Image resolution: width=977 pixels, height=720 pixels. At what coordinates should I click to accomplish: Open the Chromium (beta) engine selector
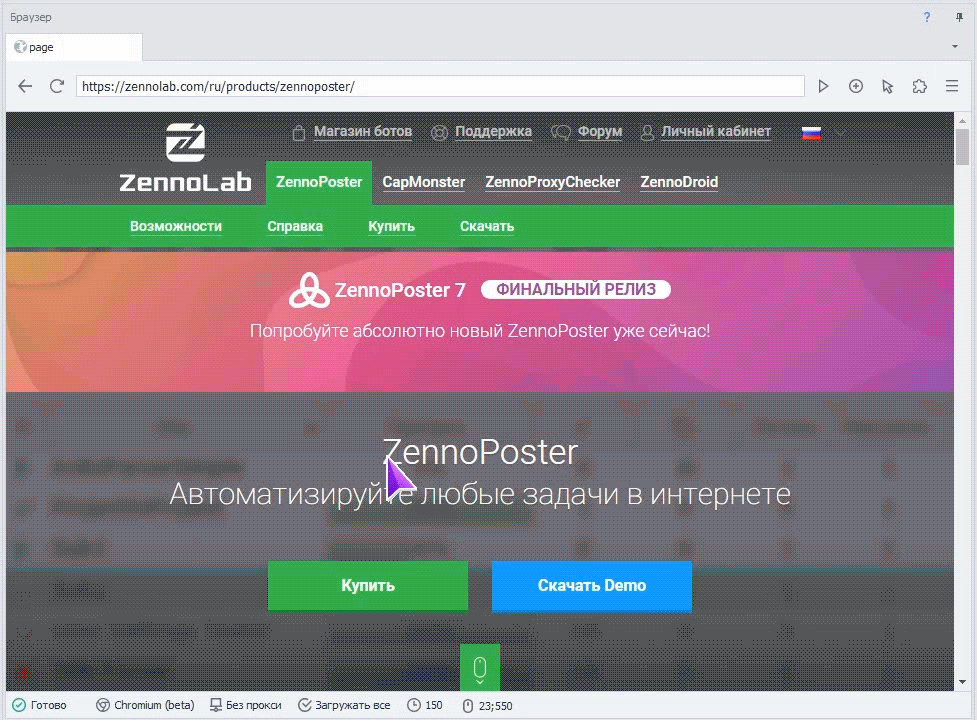click(145, 705)
